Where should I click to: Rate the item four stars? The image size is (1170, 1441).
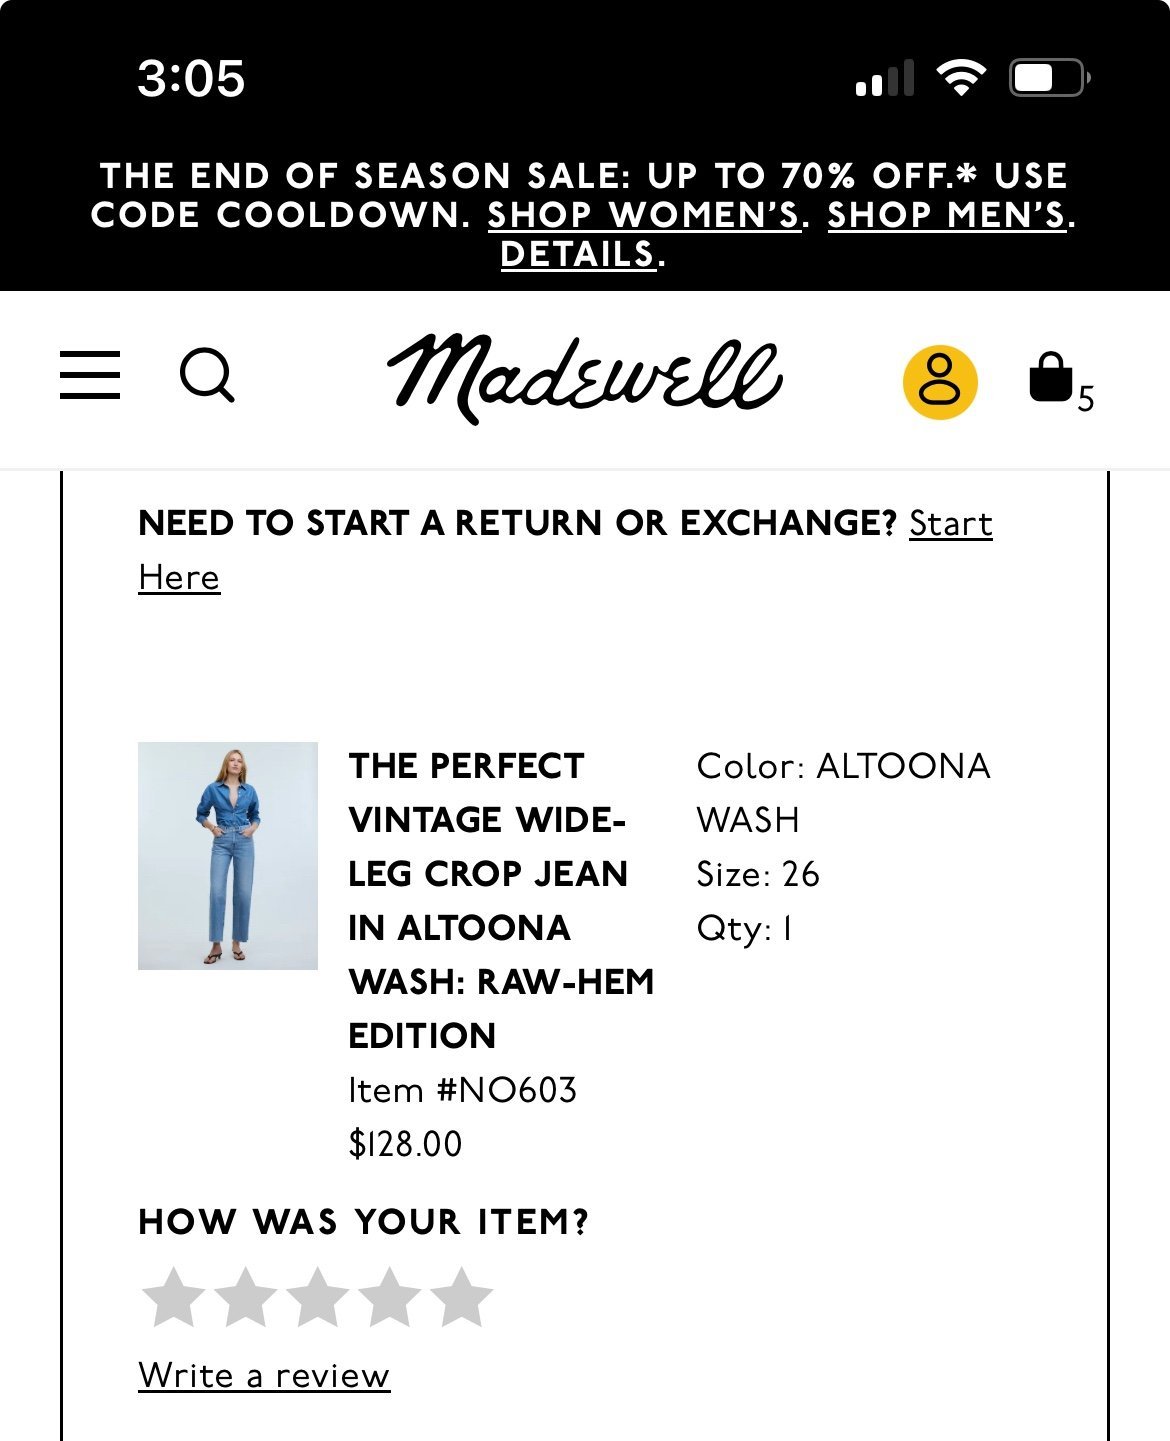pos(389,1298)
